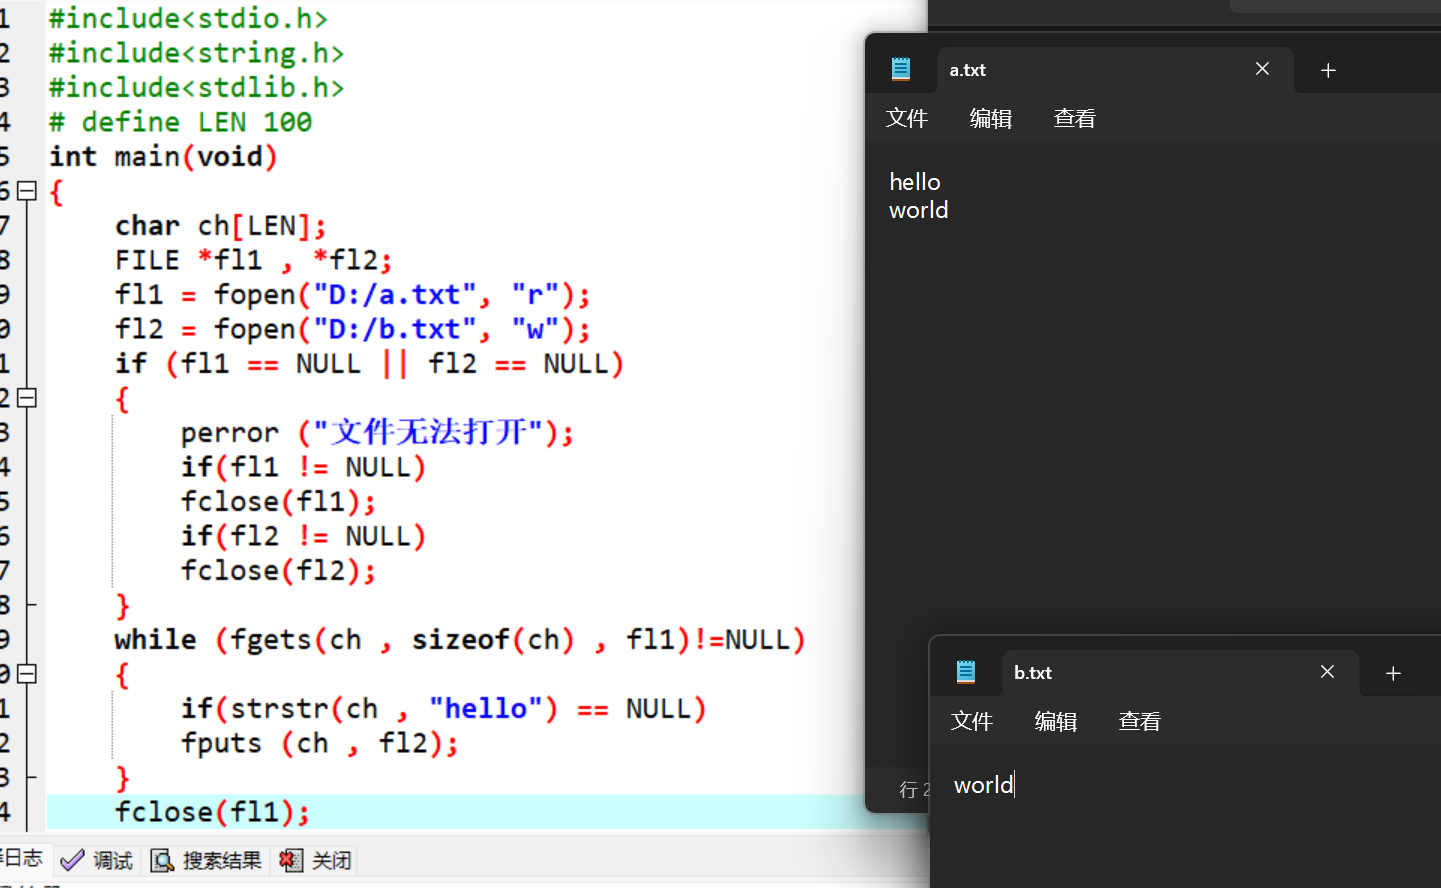Click the while fgets loop line
Viewport: 1441px width, 888px height.
click(x=460, y=639)
